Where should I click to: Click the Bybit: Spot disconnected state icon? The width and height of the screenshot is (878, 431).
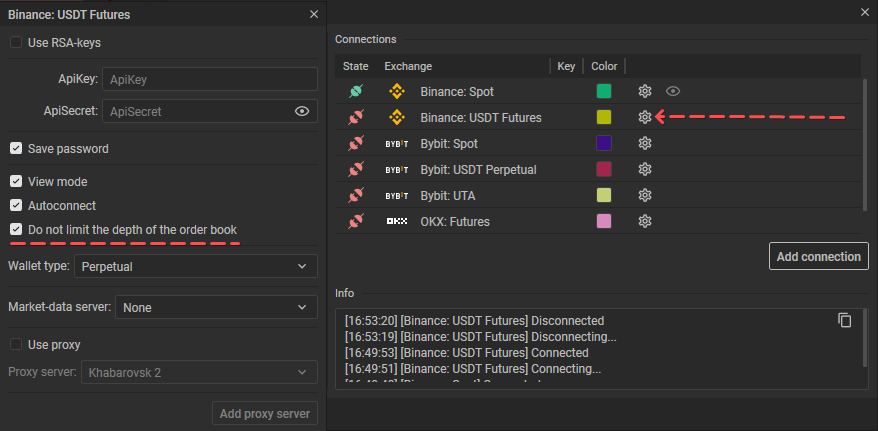354,143
